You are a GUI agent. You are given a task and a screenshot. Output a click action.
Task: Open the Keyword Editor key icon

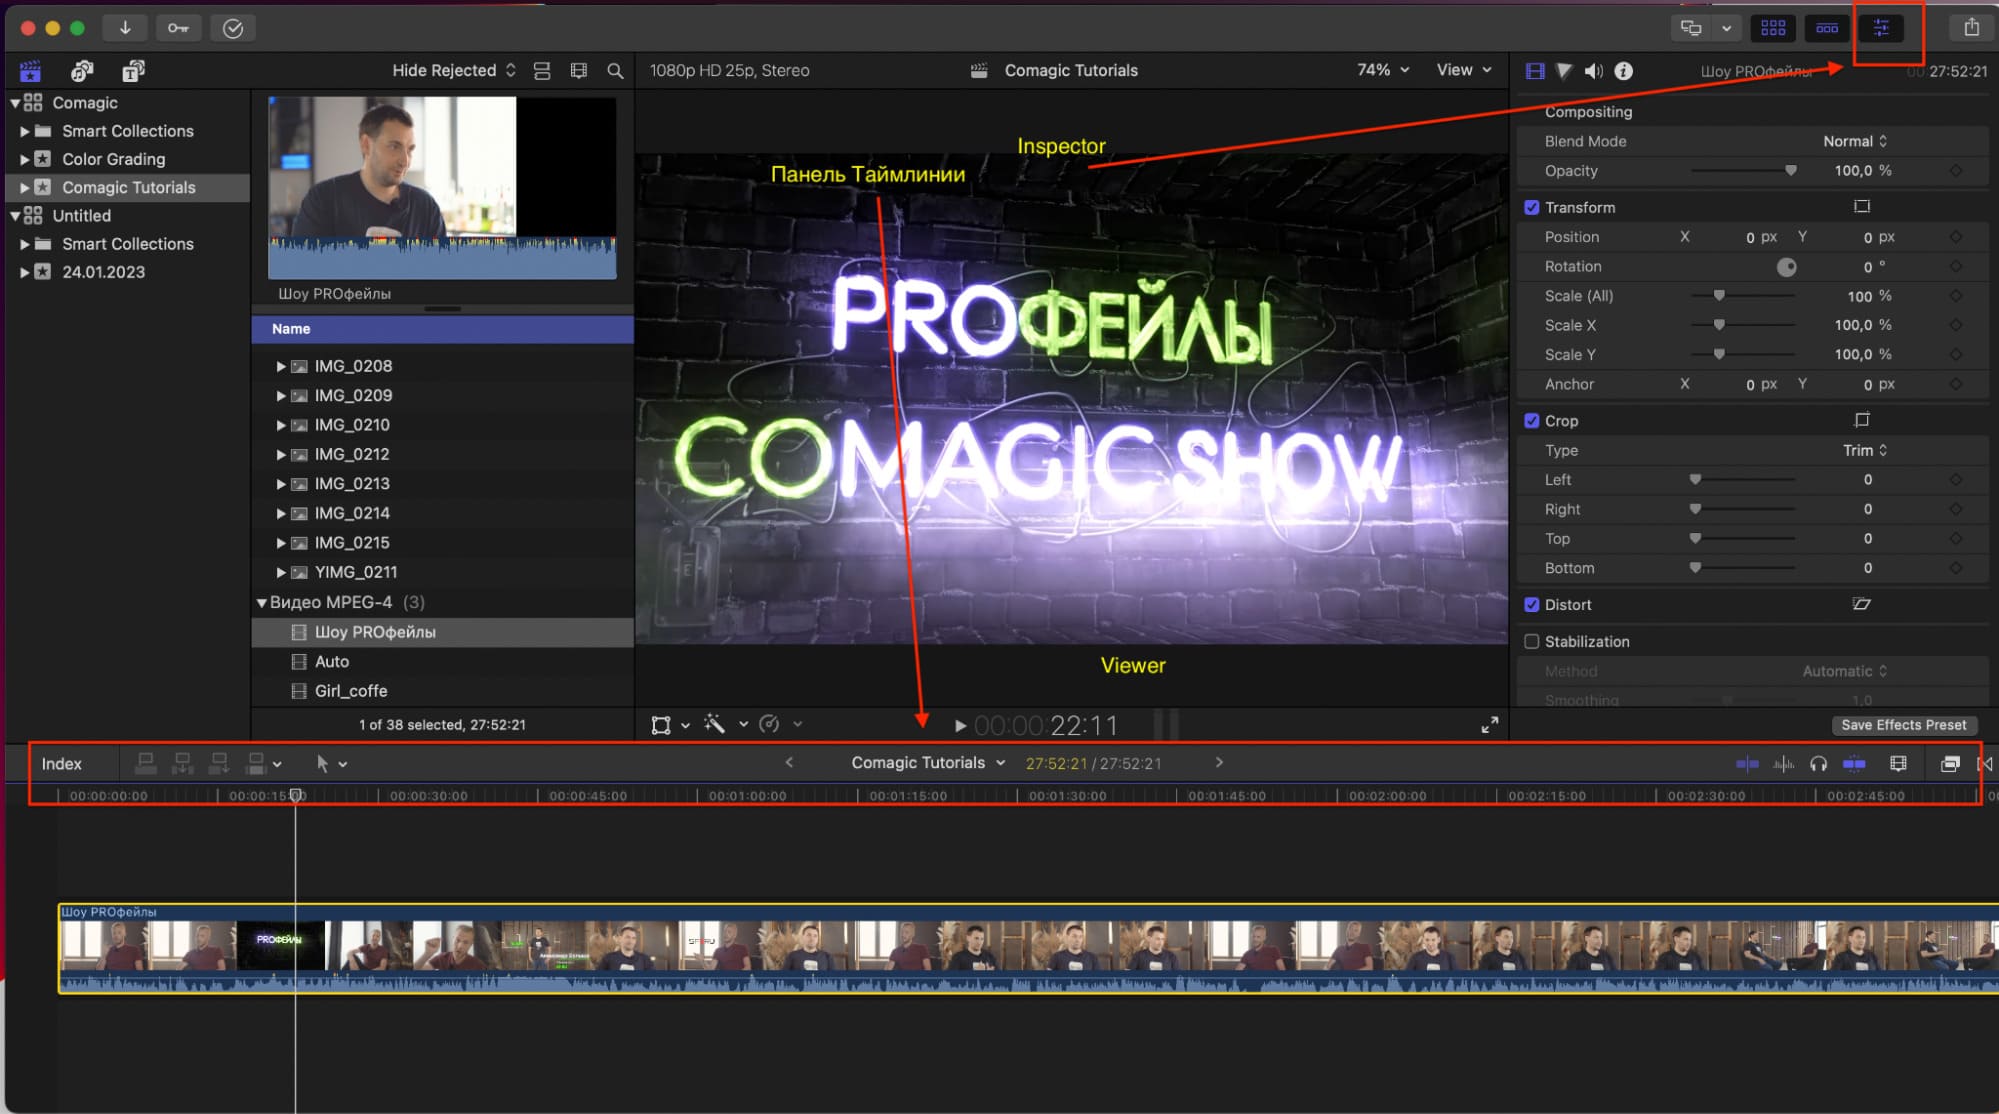pyautogui.click(x=178, y=28)
